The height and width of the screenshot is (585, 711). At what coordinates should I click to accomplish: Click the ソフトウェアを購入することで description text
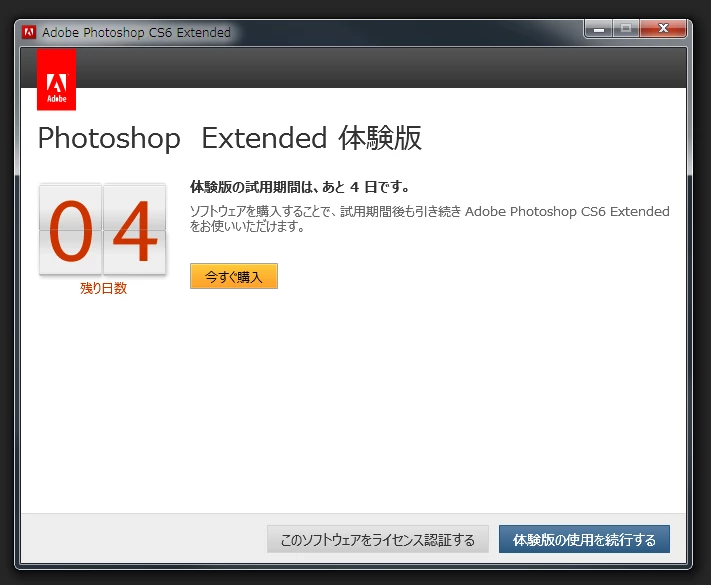[x=429, y=219]
